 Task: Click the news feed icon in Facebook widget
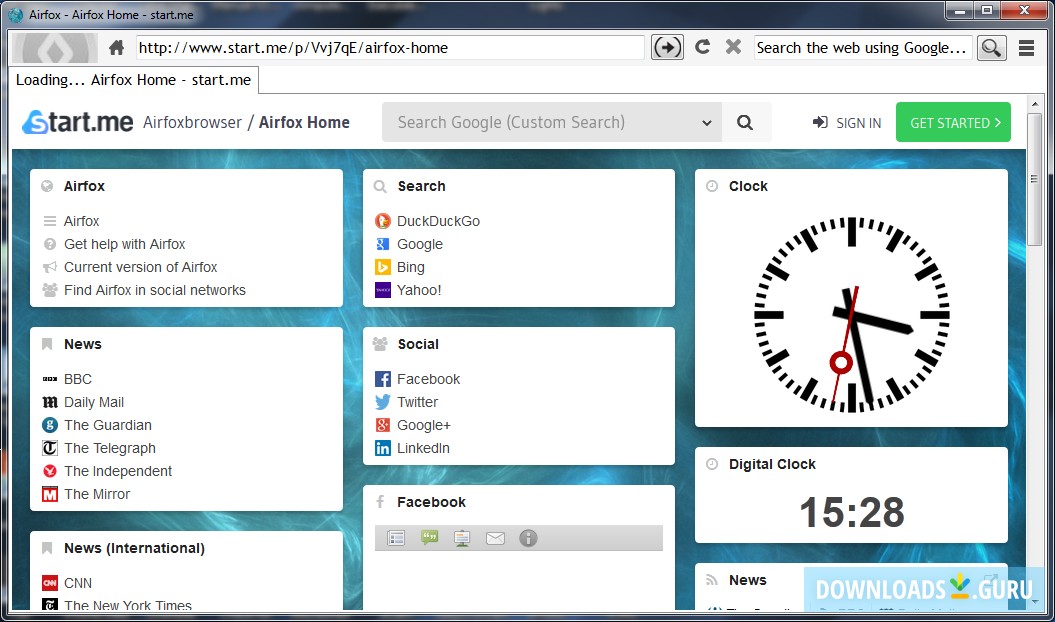[396, 538]
